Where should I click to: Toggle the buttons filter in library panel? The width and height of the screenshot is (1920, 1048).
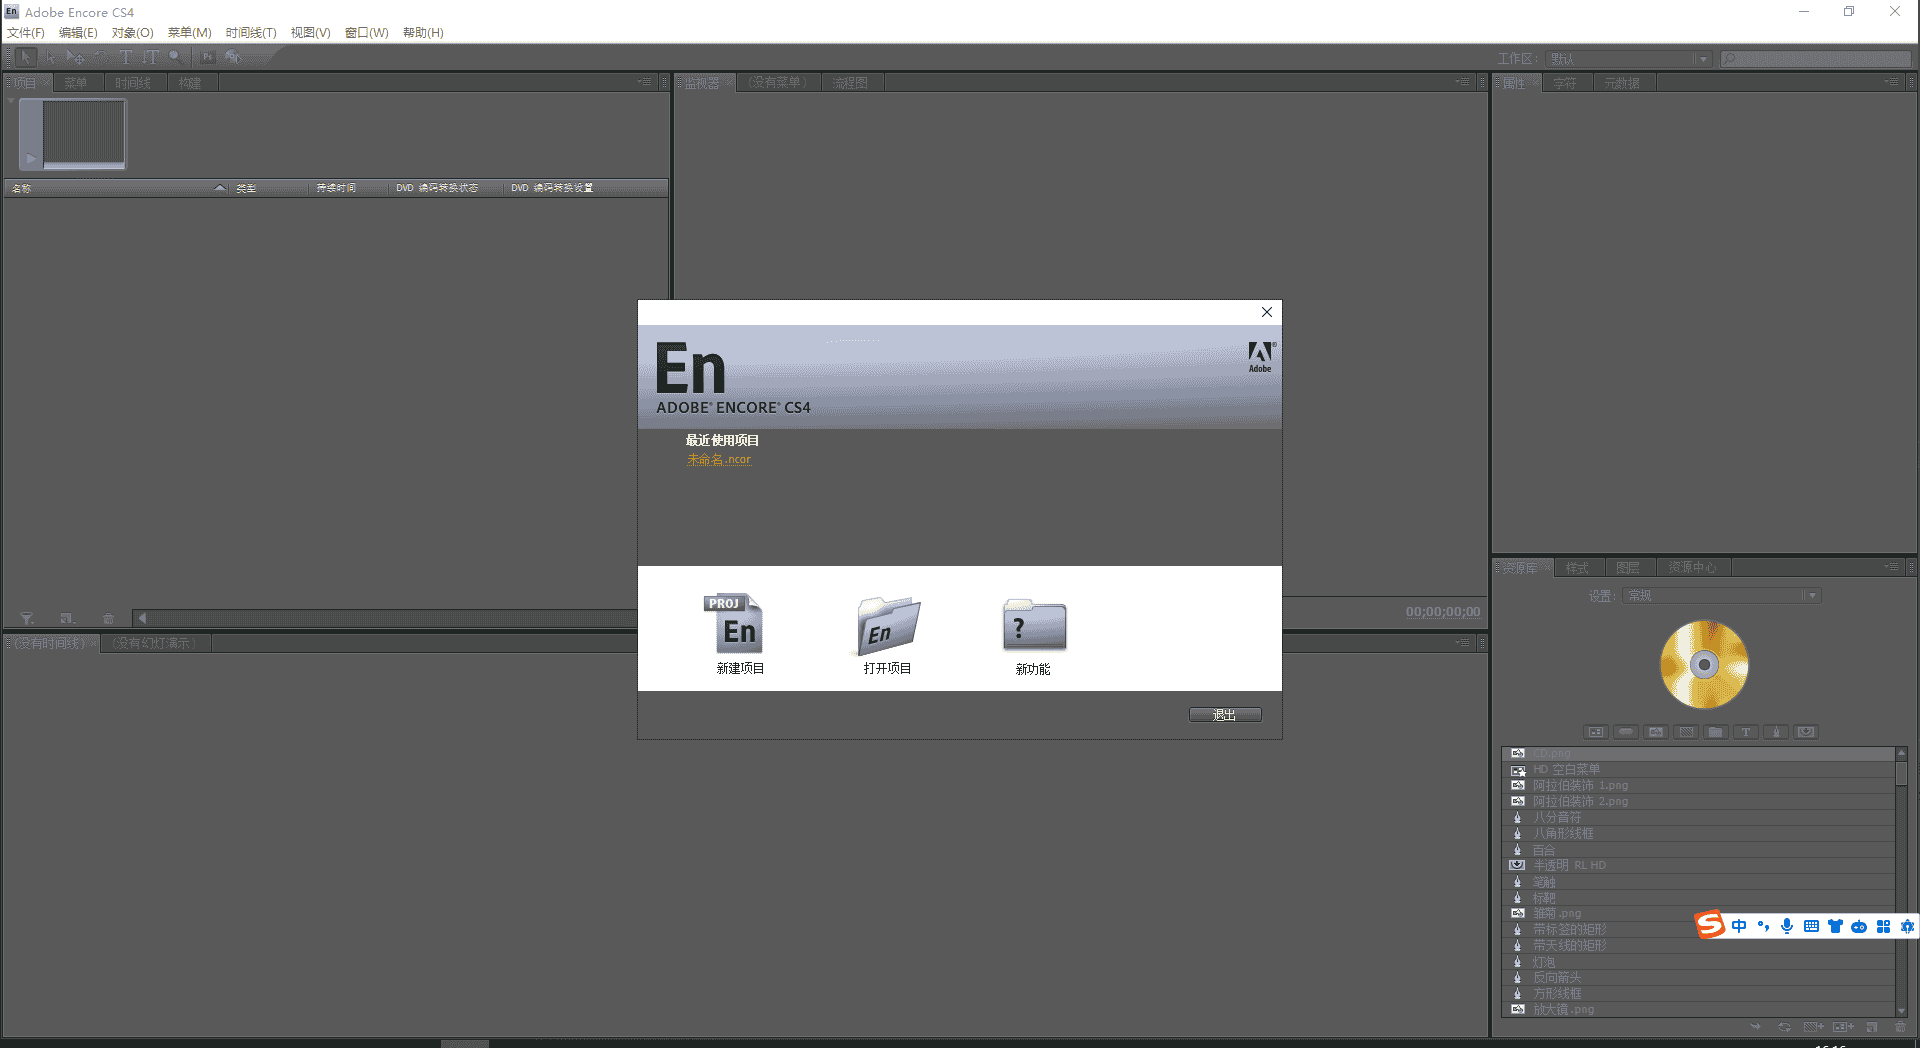pos(1626,732)
